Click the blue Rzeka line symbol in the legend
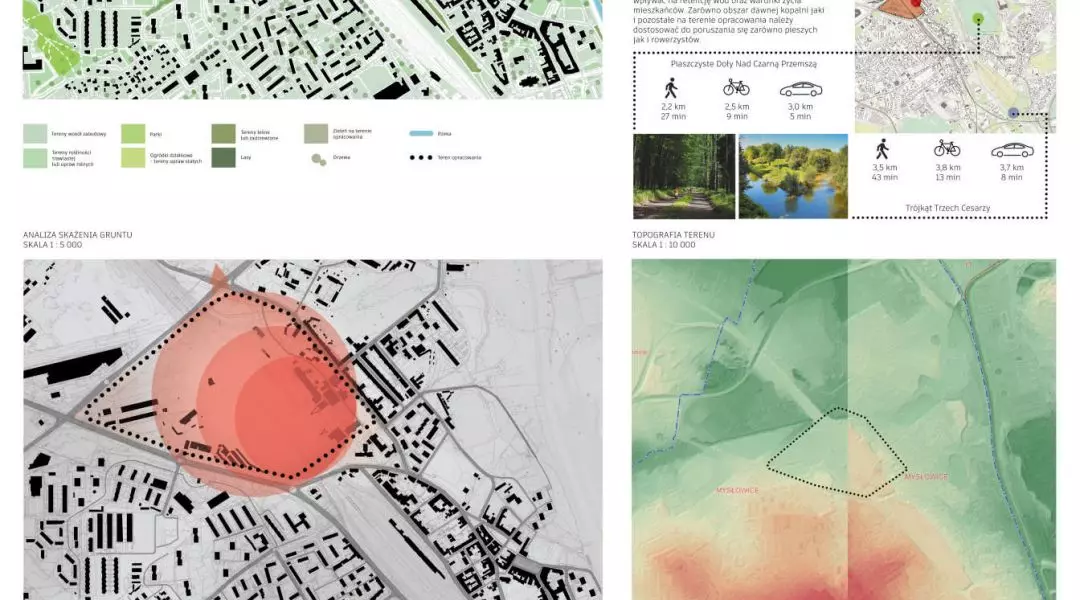This screenshot has width=1080, height=600. point(421,134)
